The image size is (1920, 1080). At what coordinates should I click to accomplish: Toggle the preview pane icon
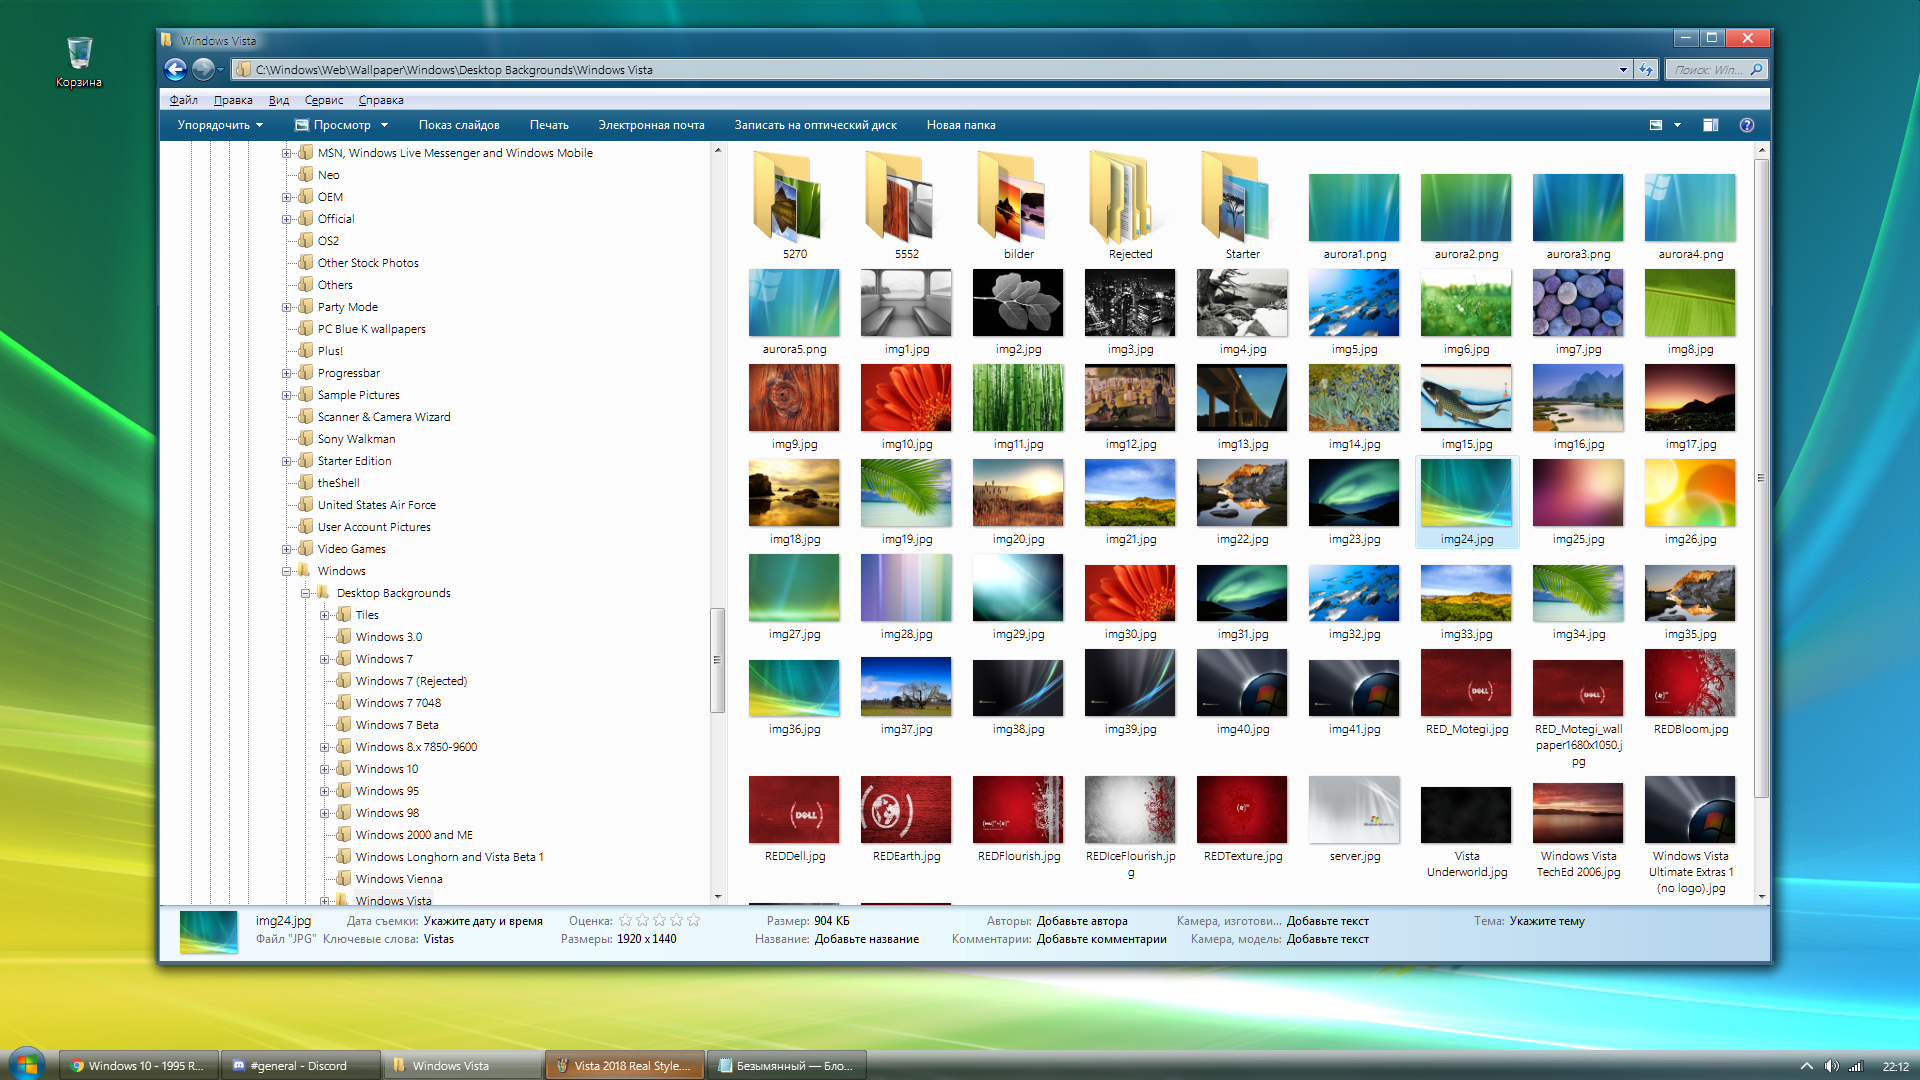point(1711,125)
